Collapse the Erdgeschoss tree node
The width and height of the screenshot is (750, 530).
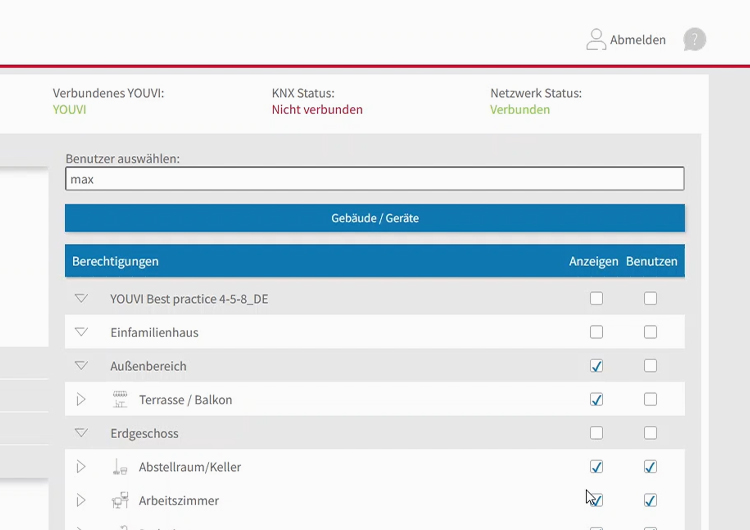coord(81,433)
